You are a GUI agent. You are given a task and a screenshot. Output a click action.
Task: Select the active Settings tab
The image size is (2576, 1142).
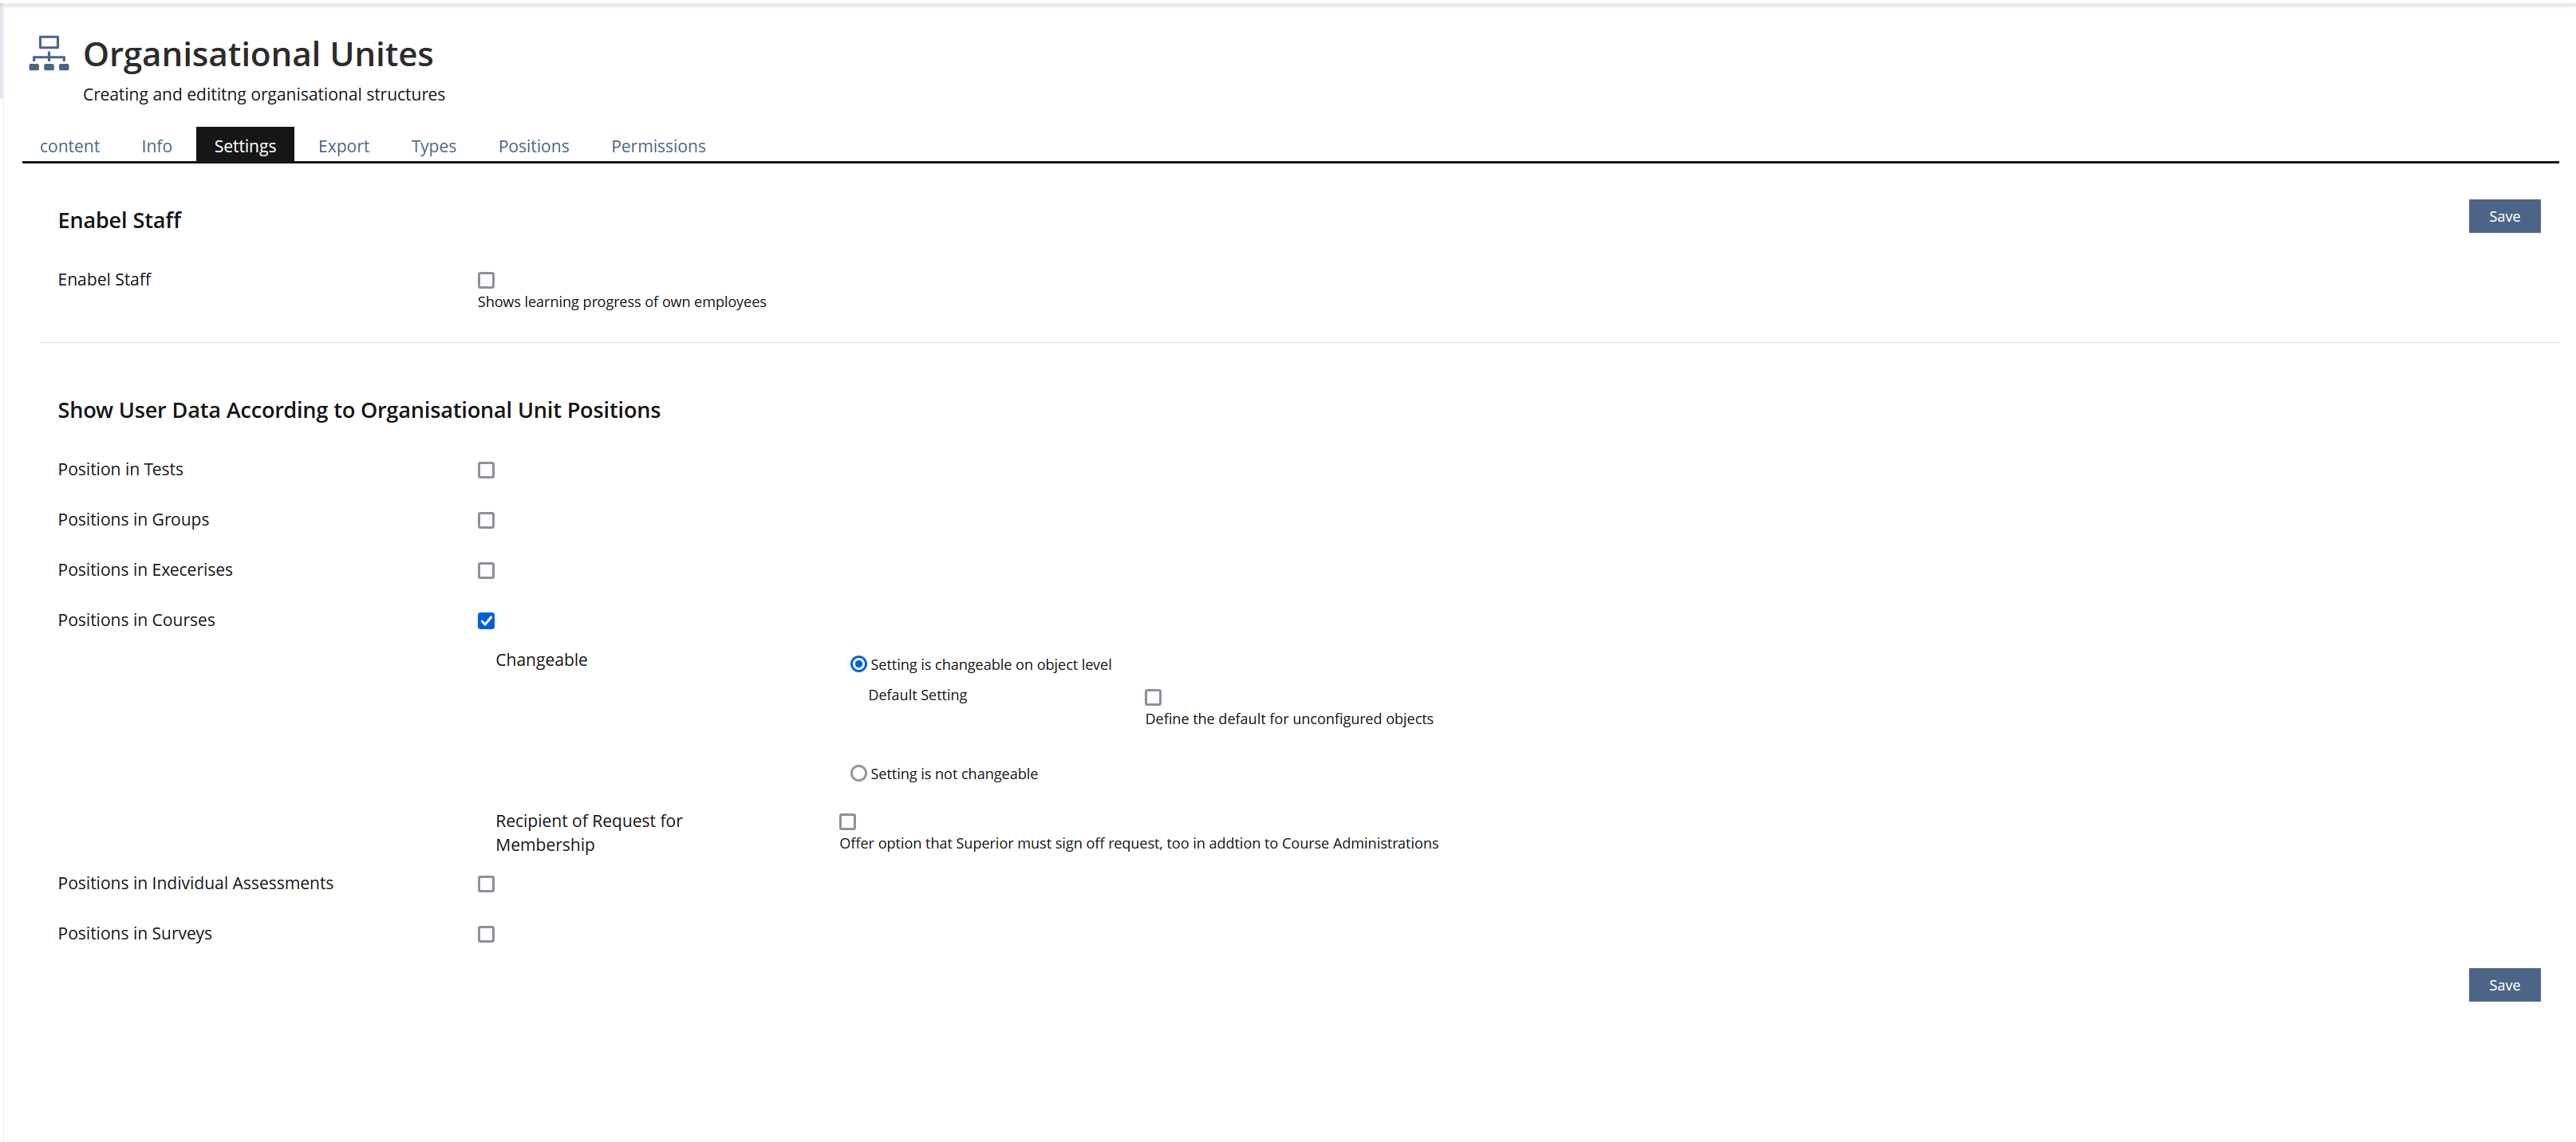244,146
